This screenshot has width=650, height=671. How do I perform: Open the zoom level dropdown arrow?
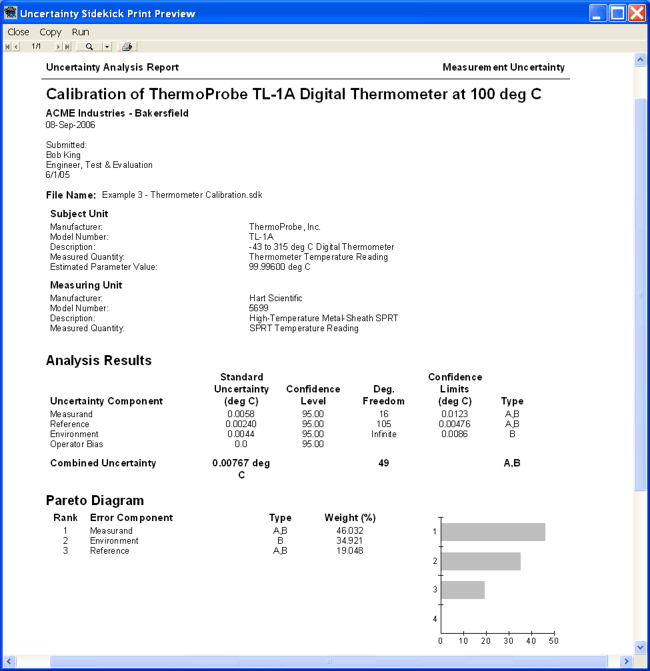(107, 47)
